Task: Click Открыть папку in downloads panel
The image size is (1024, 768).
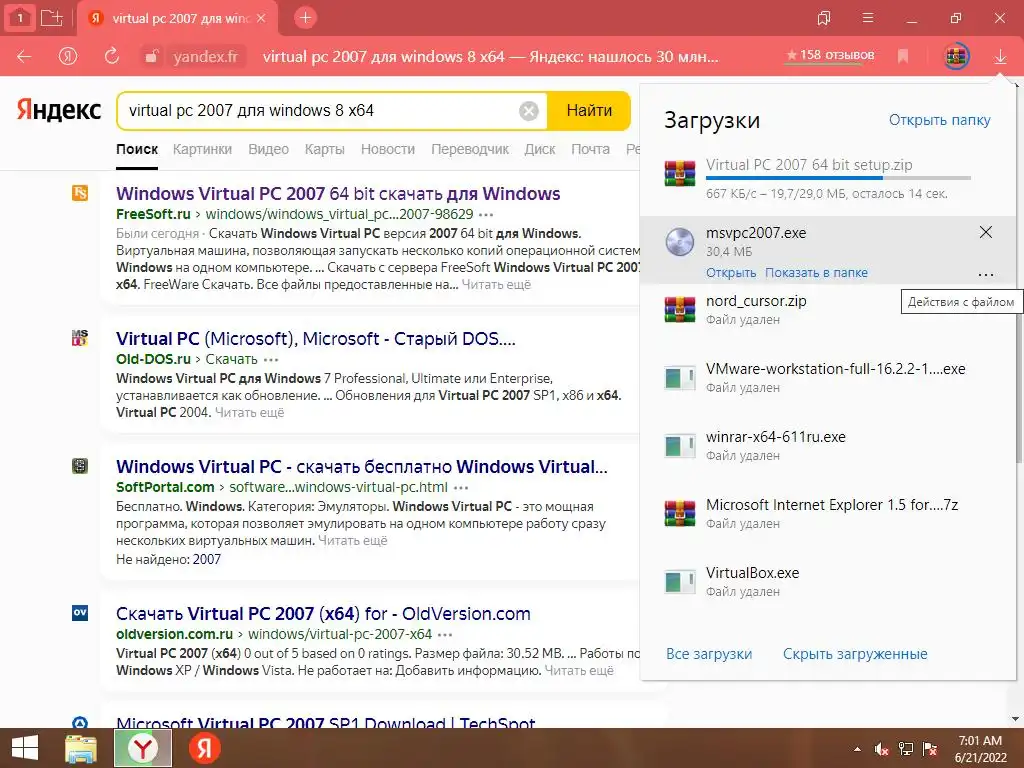Action: pos(940,120)
